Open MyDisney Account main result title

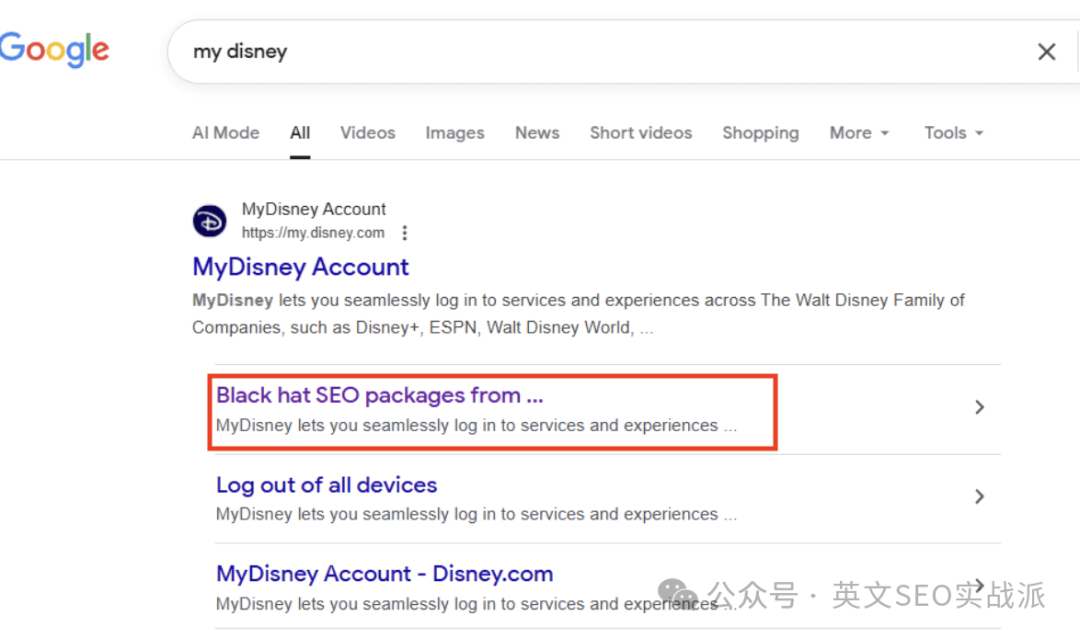click(300, 267)
